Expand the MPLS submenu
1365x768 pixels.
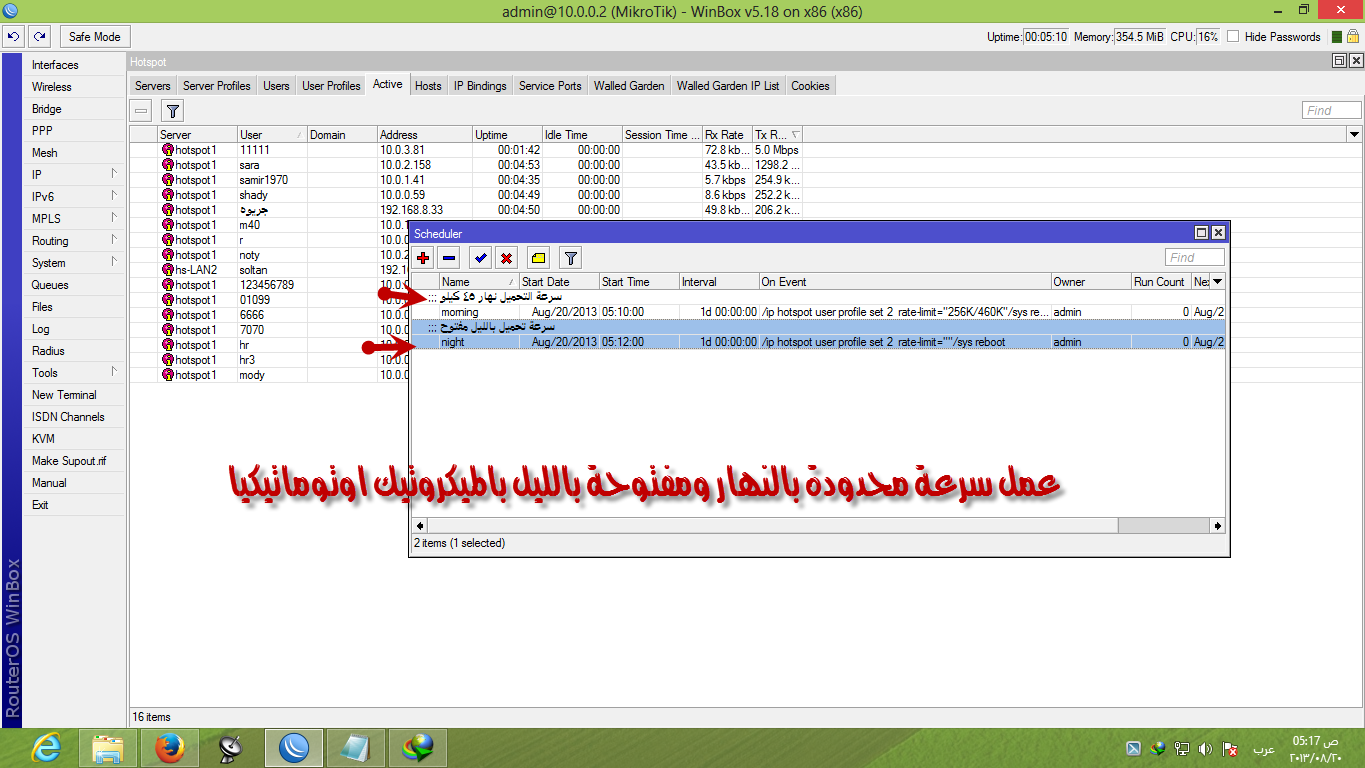click(75, 219)
